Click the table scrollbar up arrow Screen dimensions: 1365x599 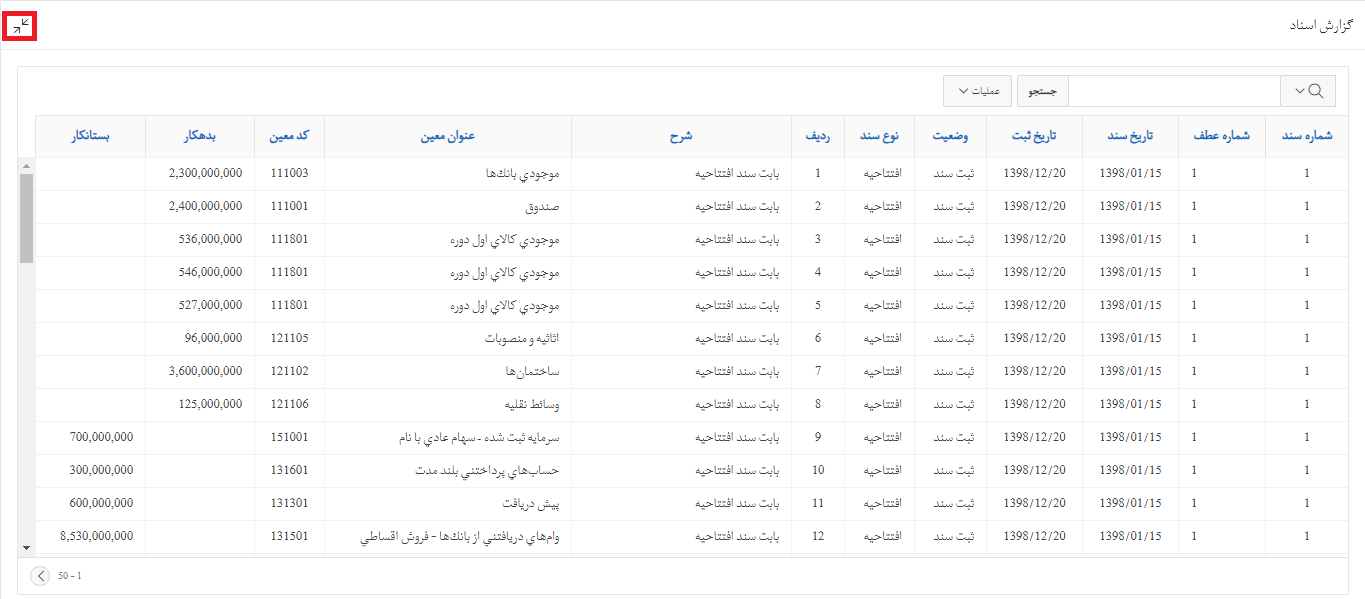26,166
